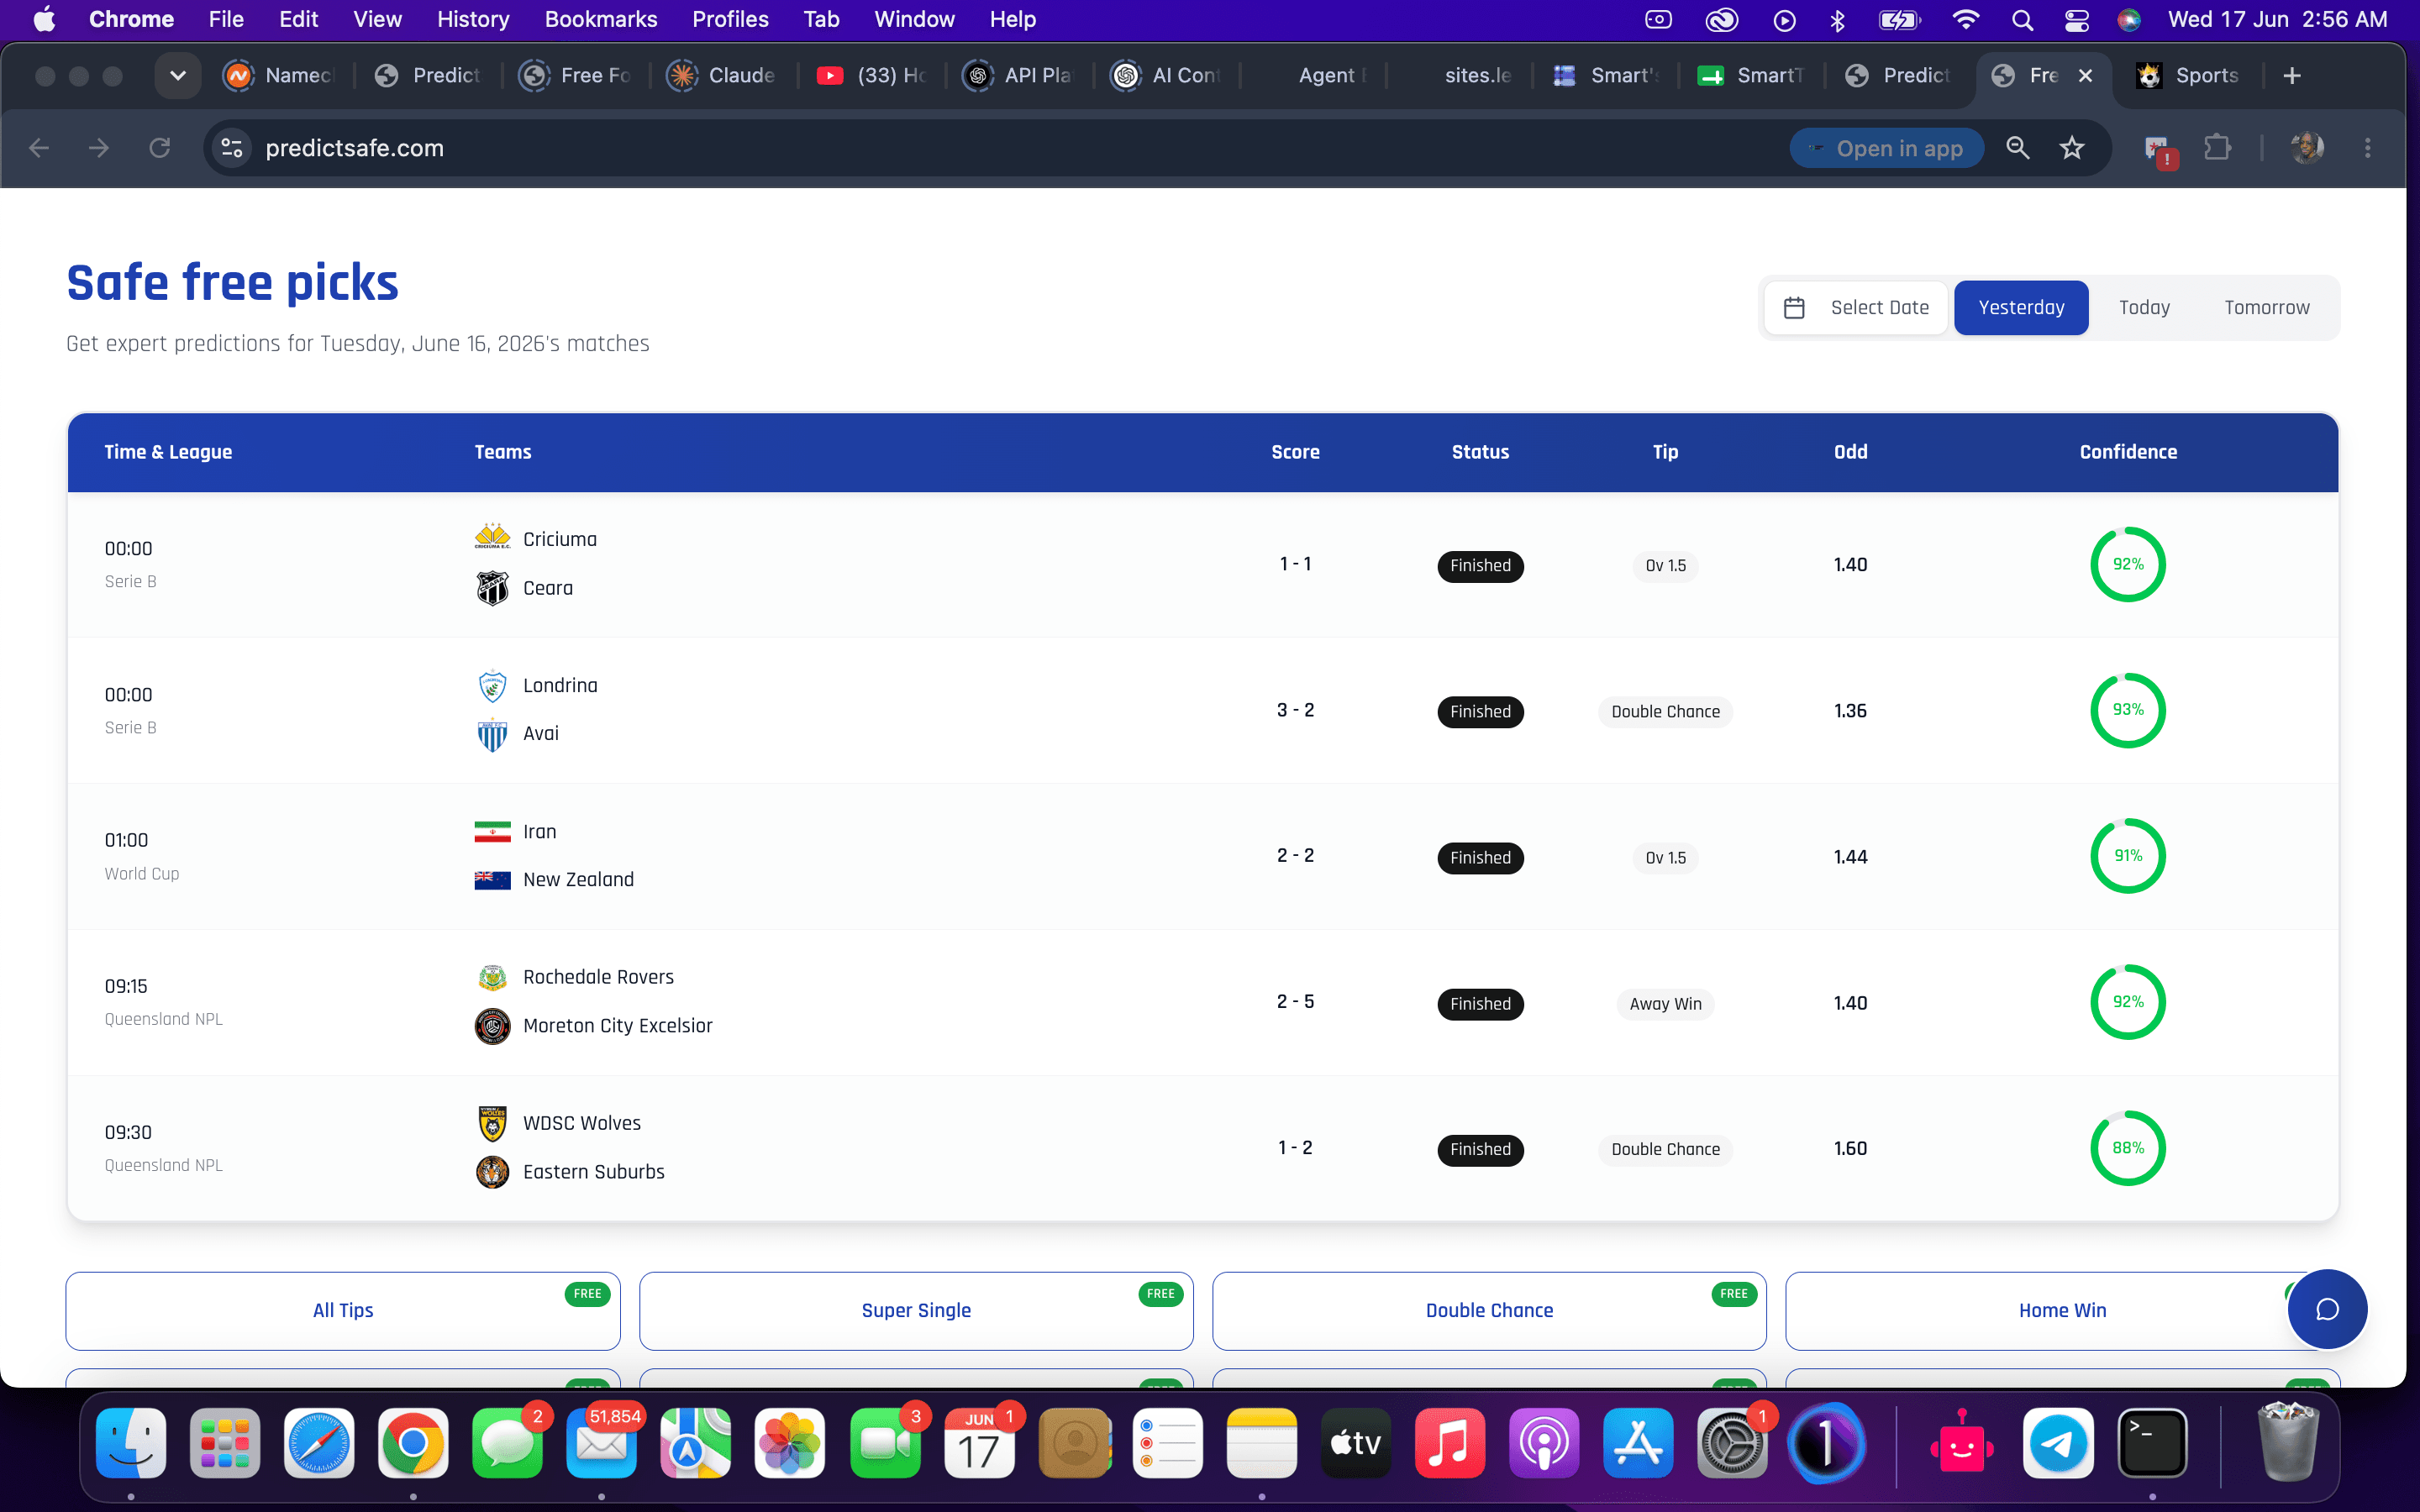View site information icon in address bar
The height and width of the screenshot is (1512, 2420).
pyautogui.click(x=232, y=148)
